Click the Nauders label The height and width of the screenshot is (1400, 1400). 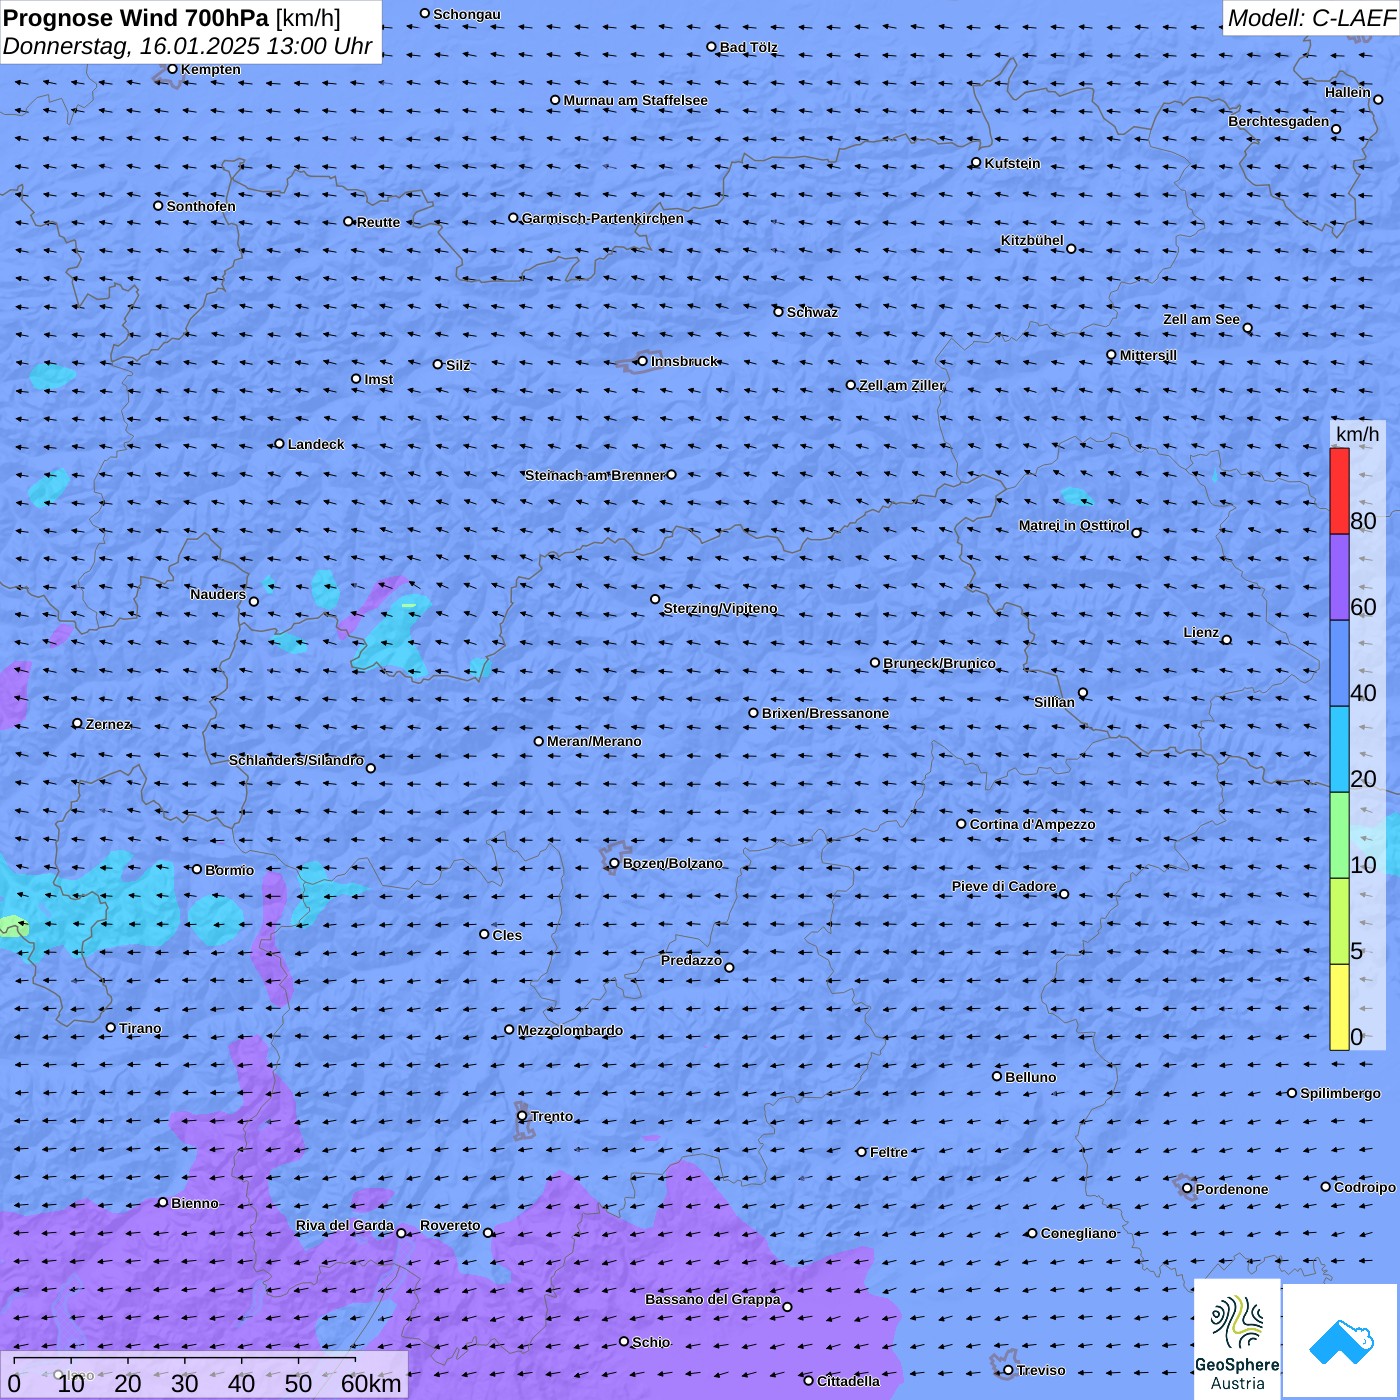pos(217,594)
